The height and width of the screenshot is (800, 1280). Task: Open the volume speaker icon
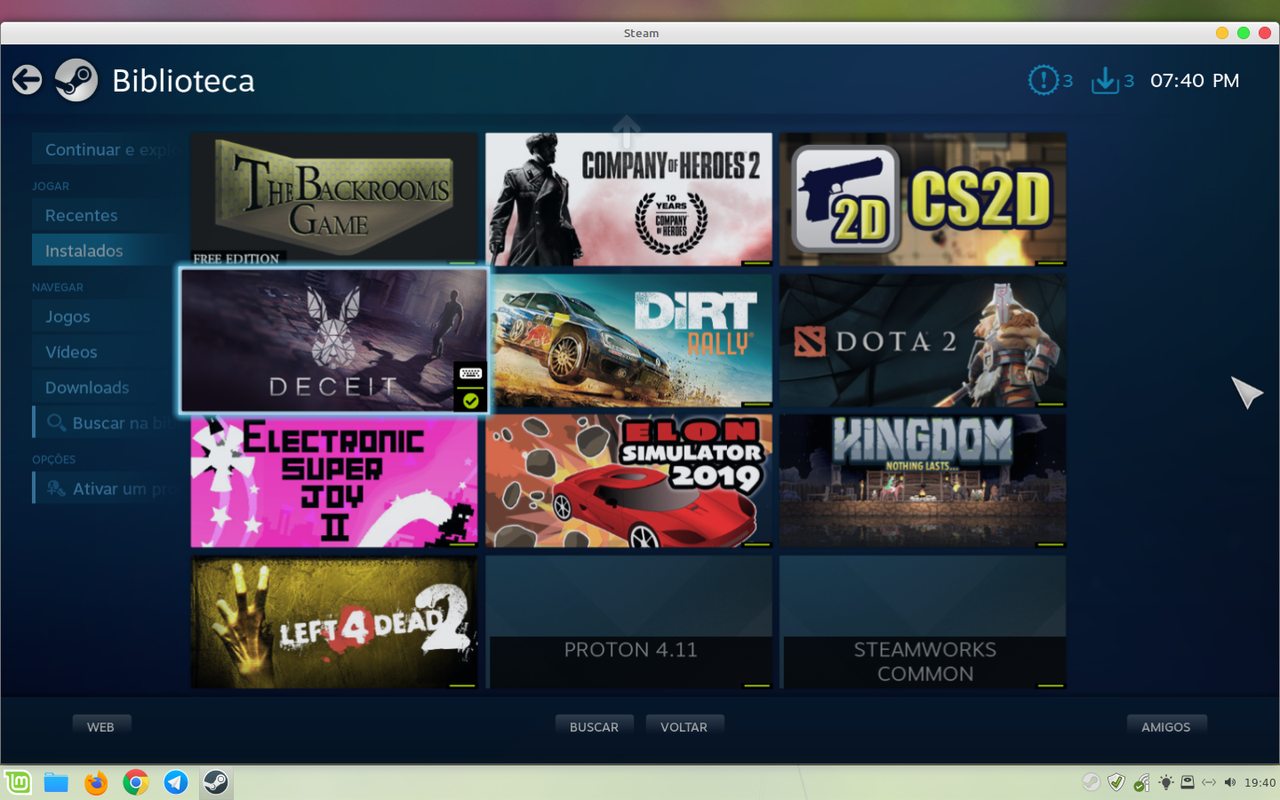pos(1230,782)
